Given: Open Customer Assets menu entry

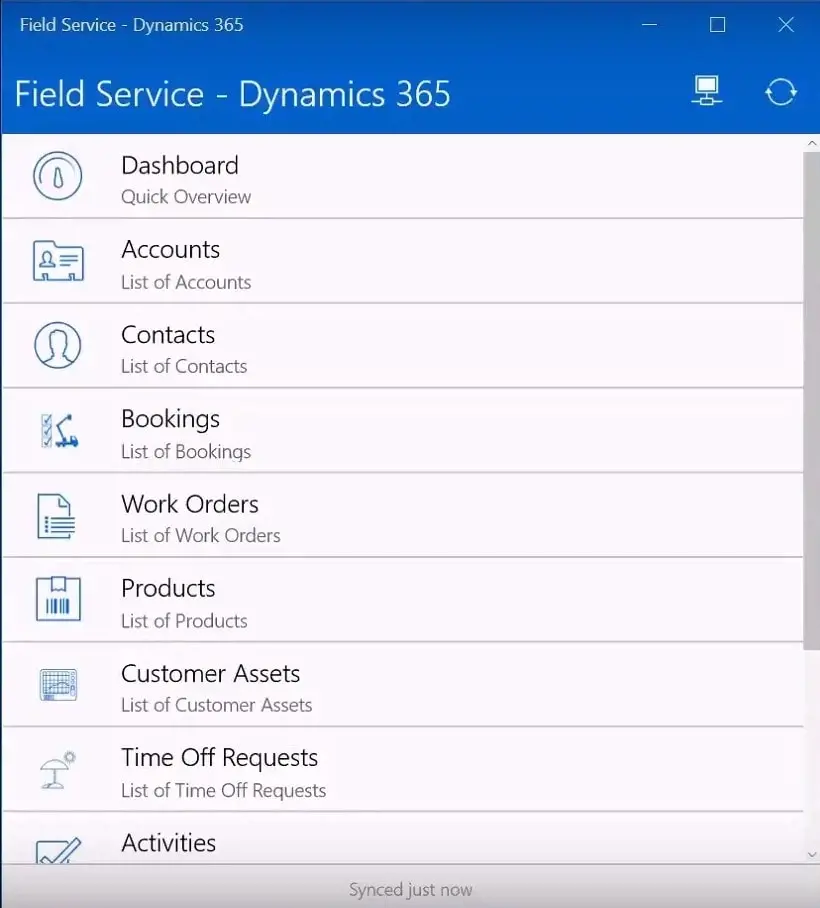Looking at the screenshot, I should pyautogui.click(x=402, y=684).
